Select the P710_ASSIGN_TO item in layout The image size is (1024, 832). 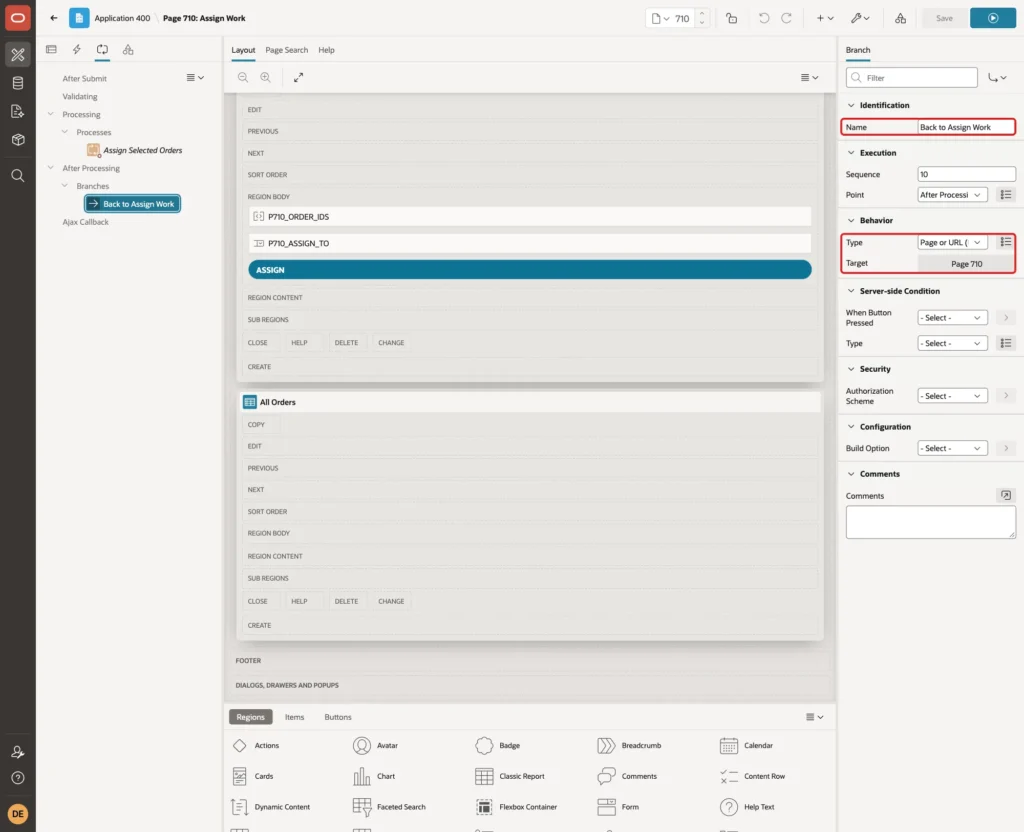530,244
